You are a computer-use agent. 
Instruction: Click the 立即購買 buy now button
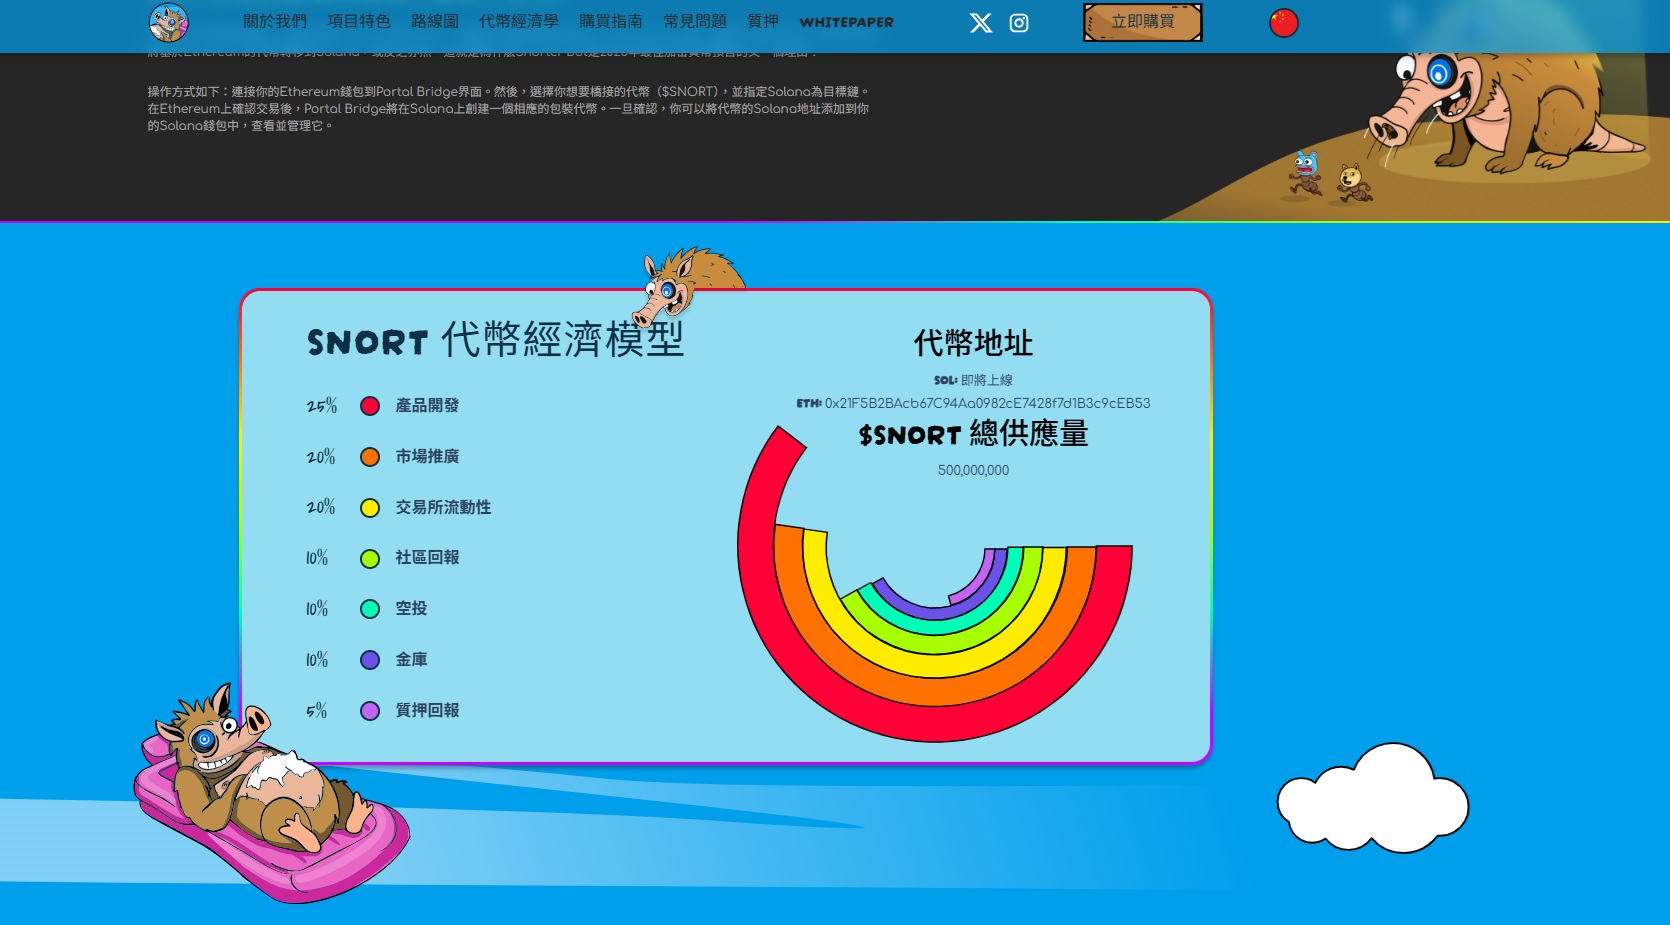[1142, 22]
